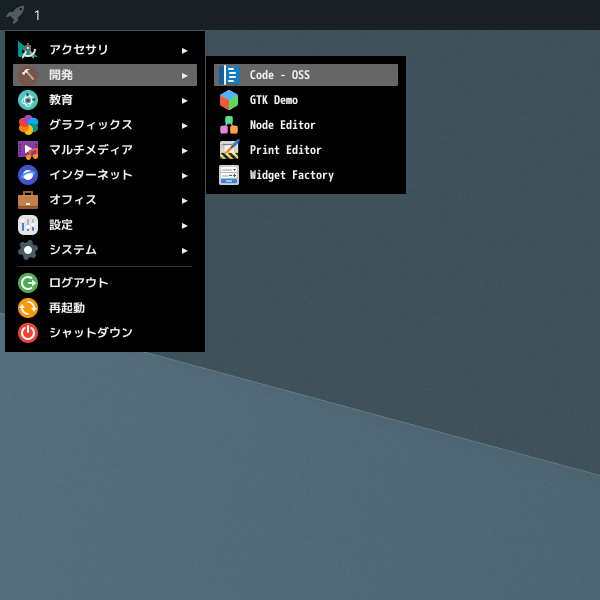Screen dimensions: 600x600
Task: Expand the マルチメディア submenu arrow
Action: click(184, 150)
